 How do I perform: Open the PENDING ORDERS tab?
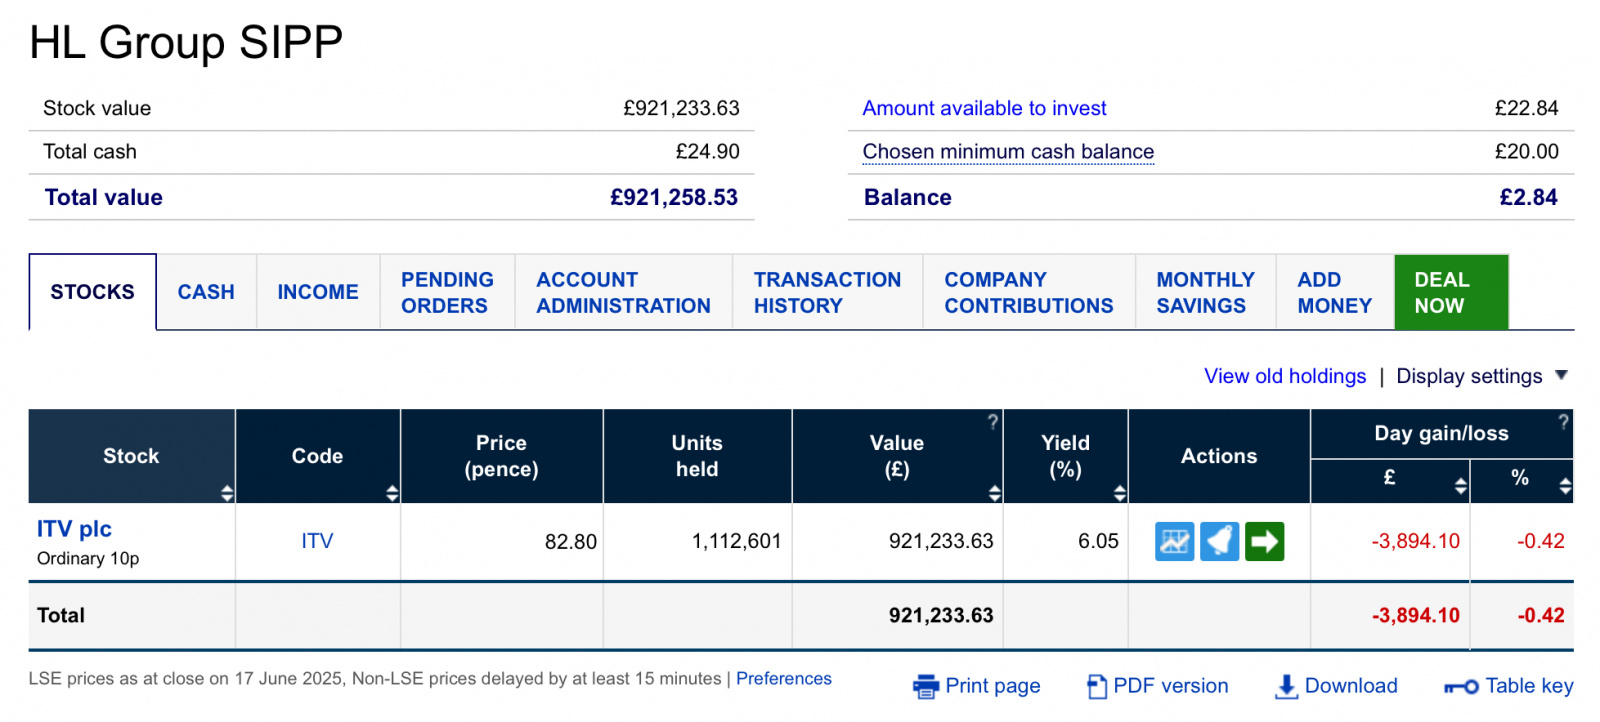(x=447, y=292)
